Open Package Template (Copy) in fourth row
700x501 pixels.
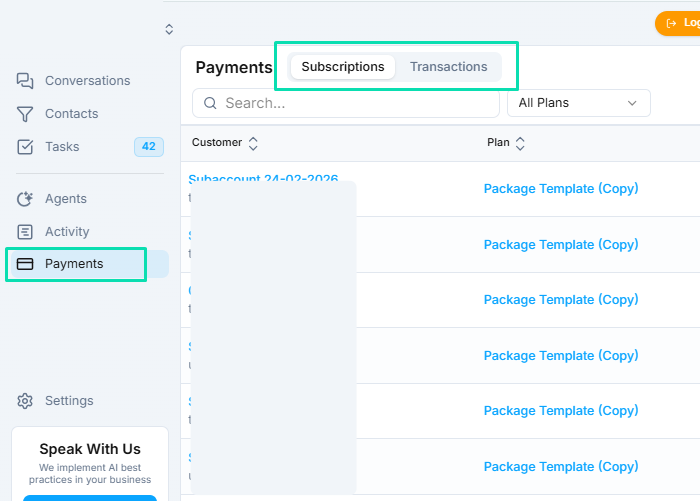pyautogui.click(x=561, y=356)
